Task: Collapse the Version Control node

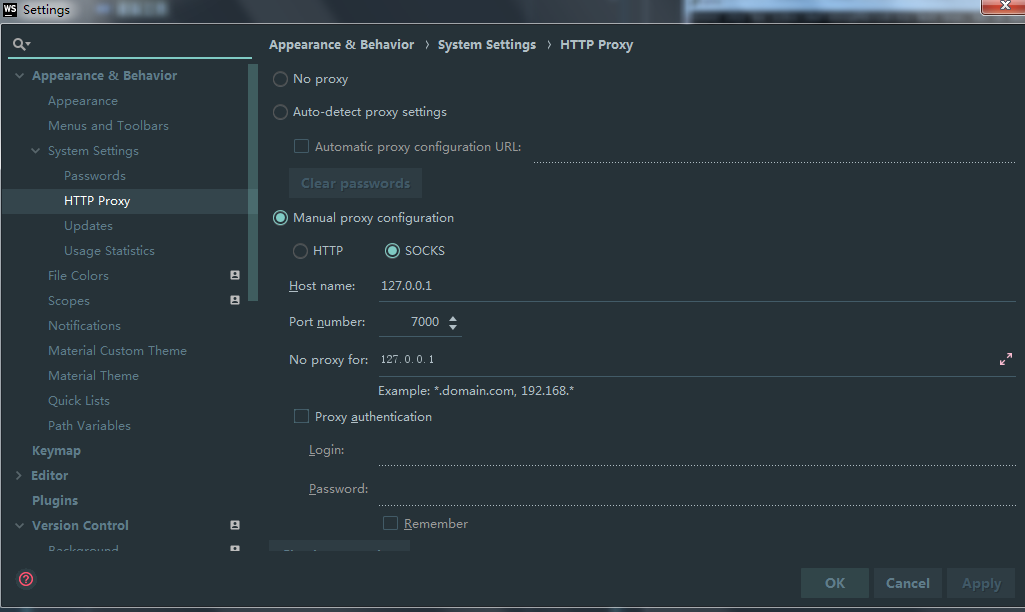Action: (19, 525)
